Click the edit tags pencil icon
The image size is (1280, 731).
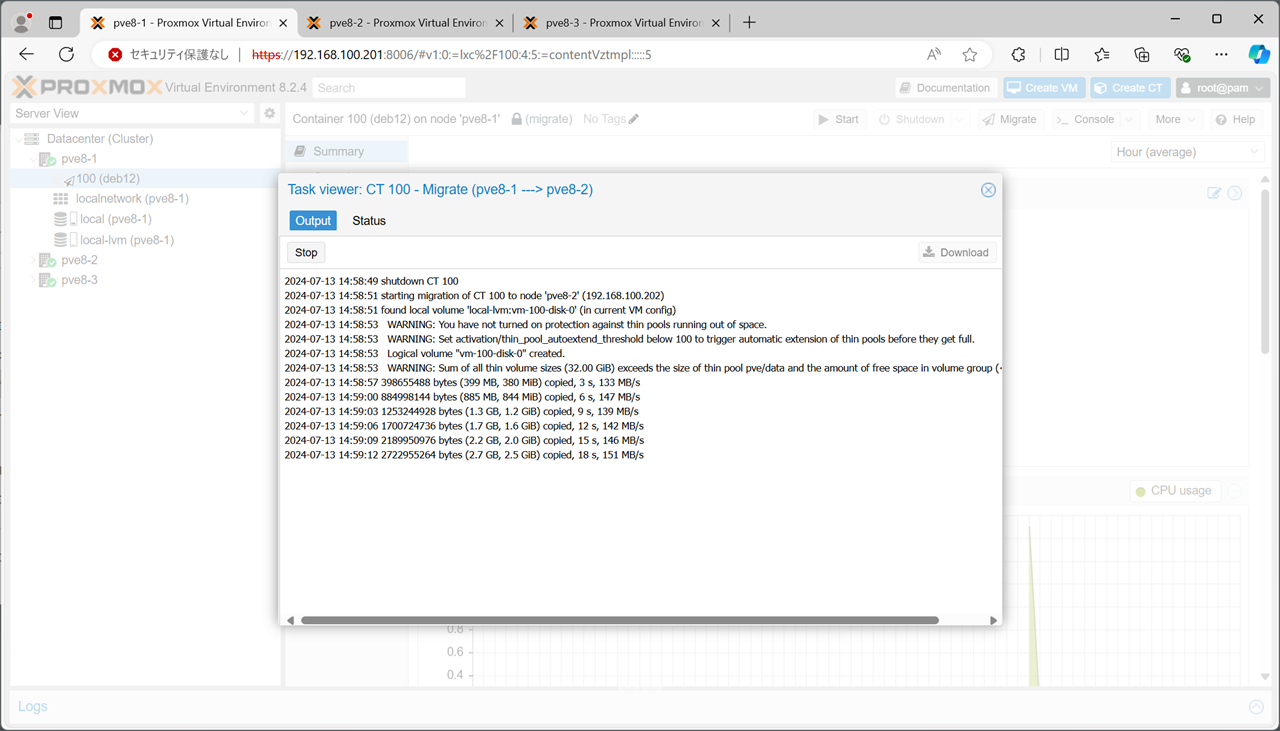(634, 119)
